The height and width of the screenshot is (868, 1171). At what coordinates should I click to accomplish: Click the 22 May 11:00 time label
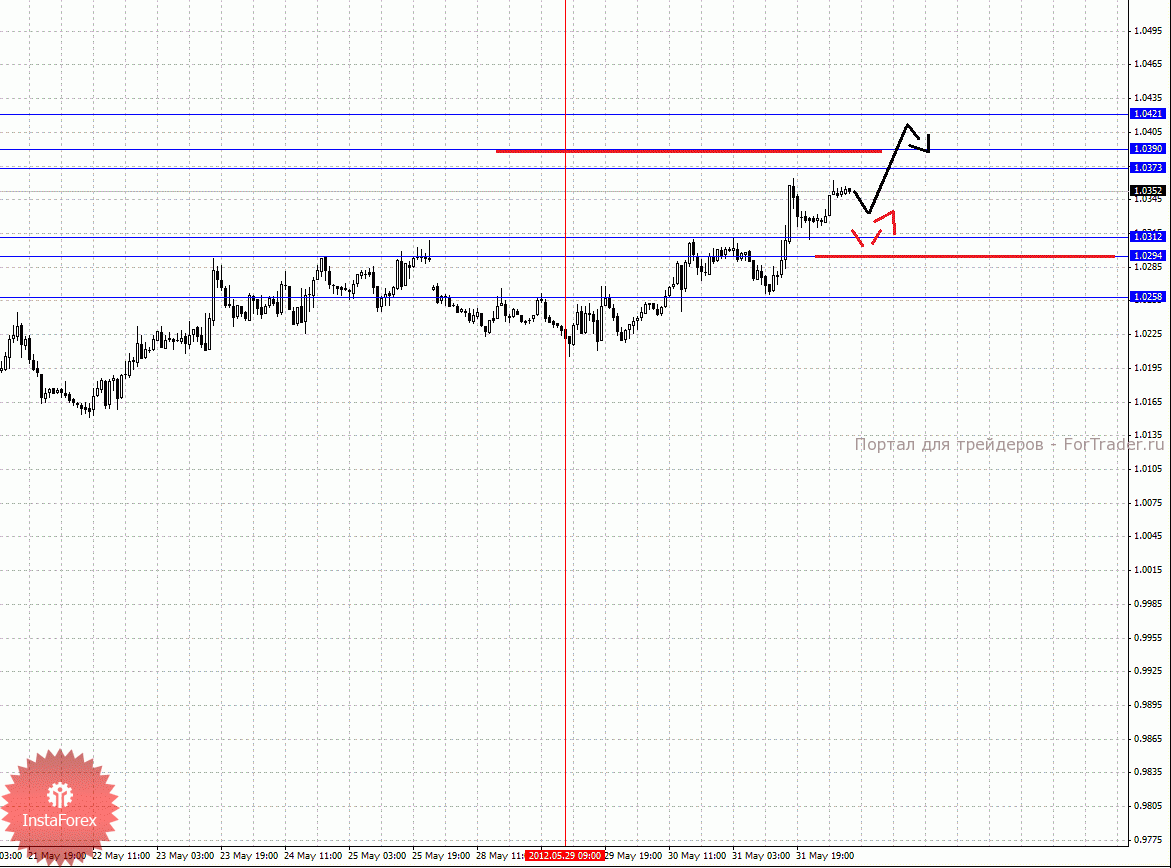121,855
